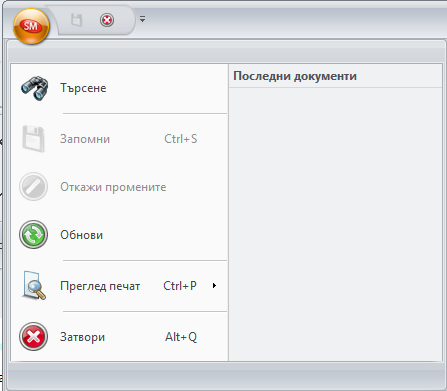Viewport: 447px width, 391px height.
Task: Click the floppy disk icon beside Запомни
Action: pos(33,139)
